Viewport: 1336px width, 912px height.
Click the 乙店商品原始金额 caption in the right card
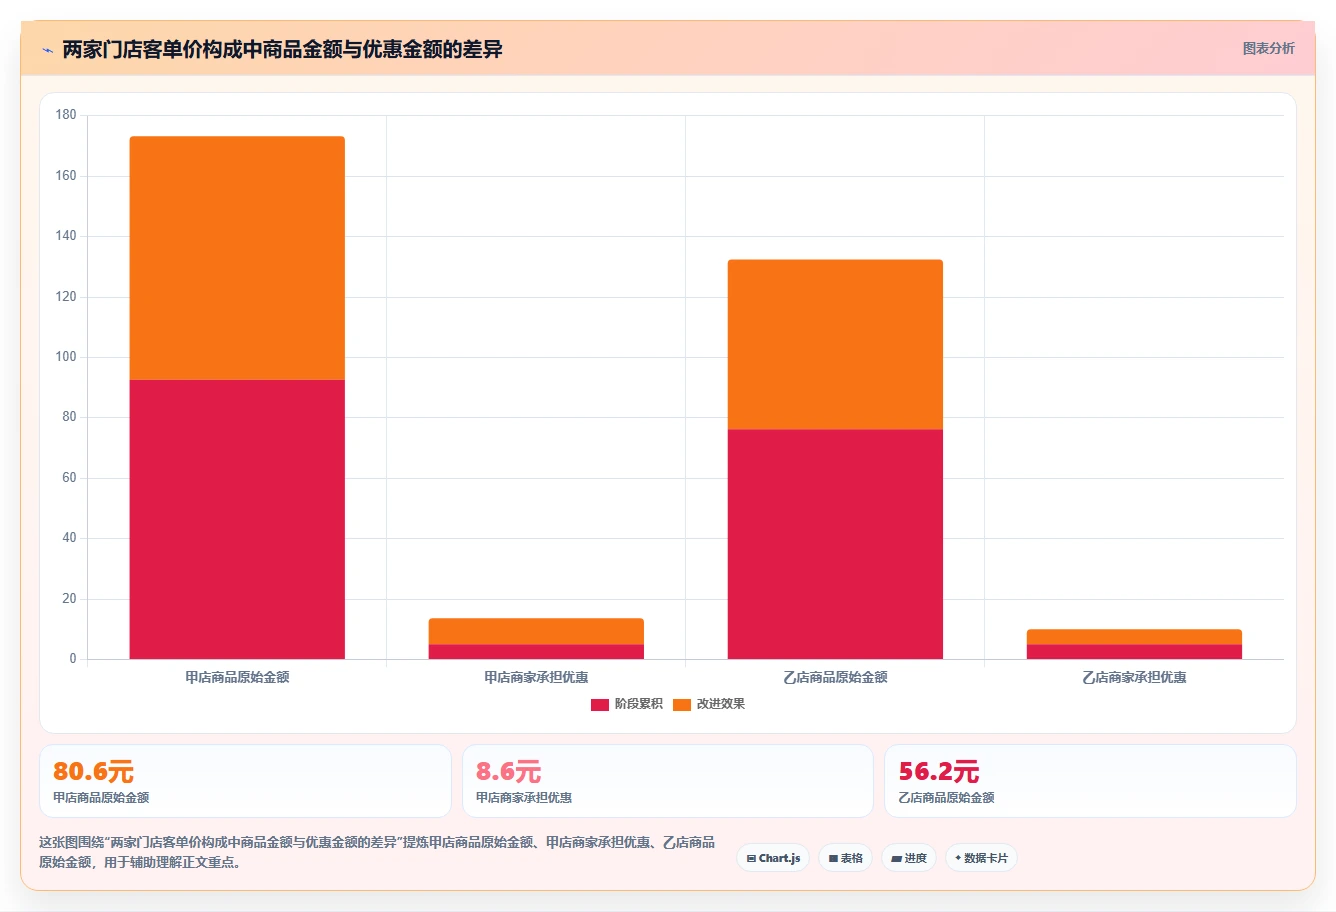[x=946, y=798]
